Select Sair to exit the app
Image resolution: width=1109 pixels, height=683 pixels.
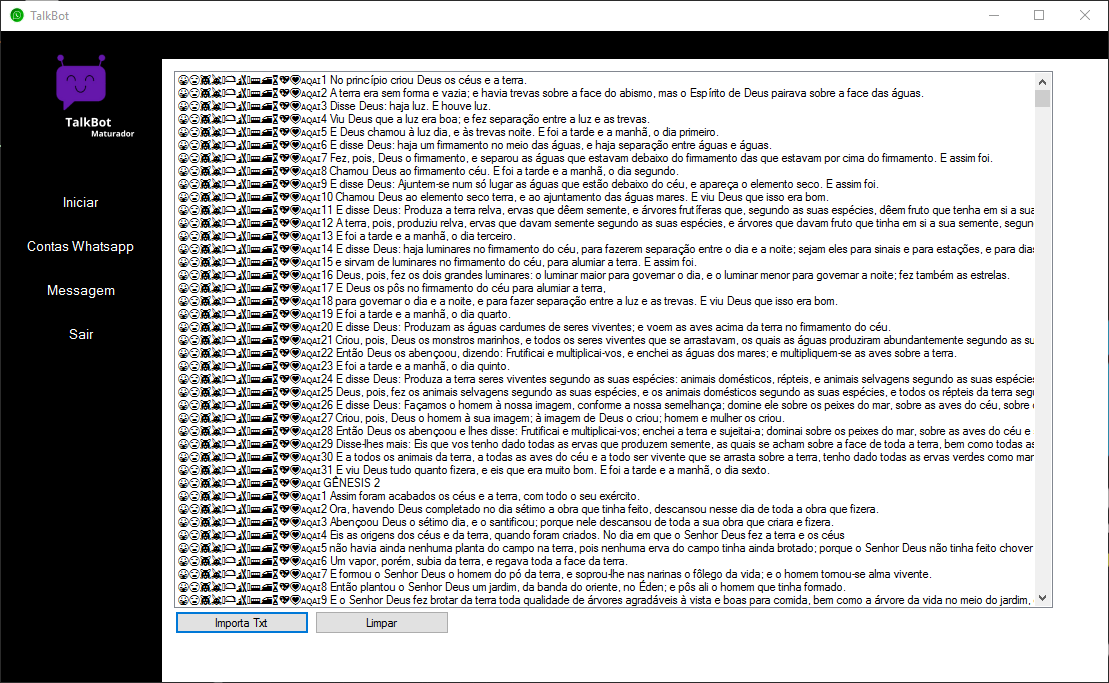(x=81, y=334)
